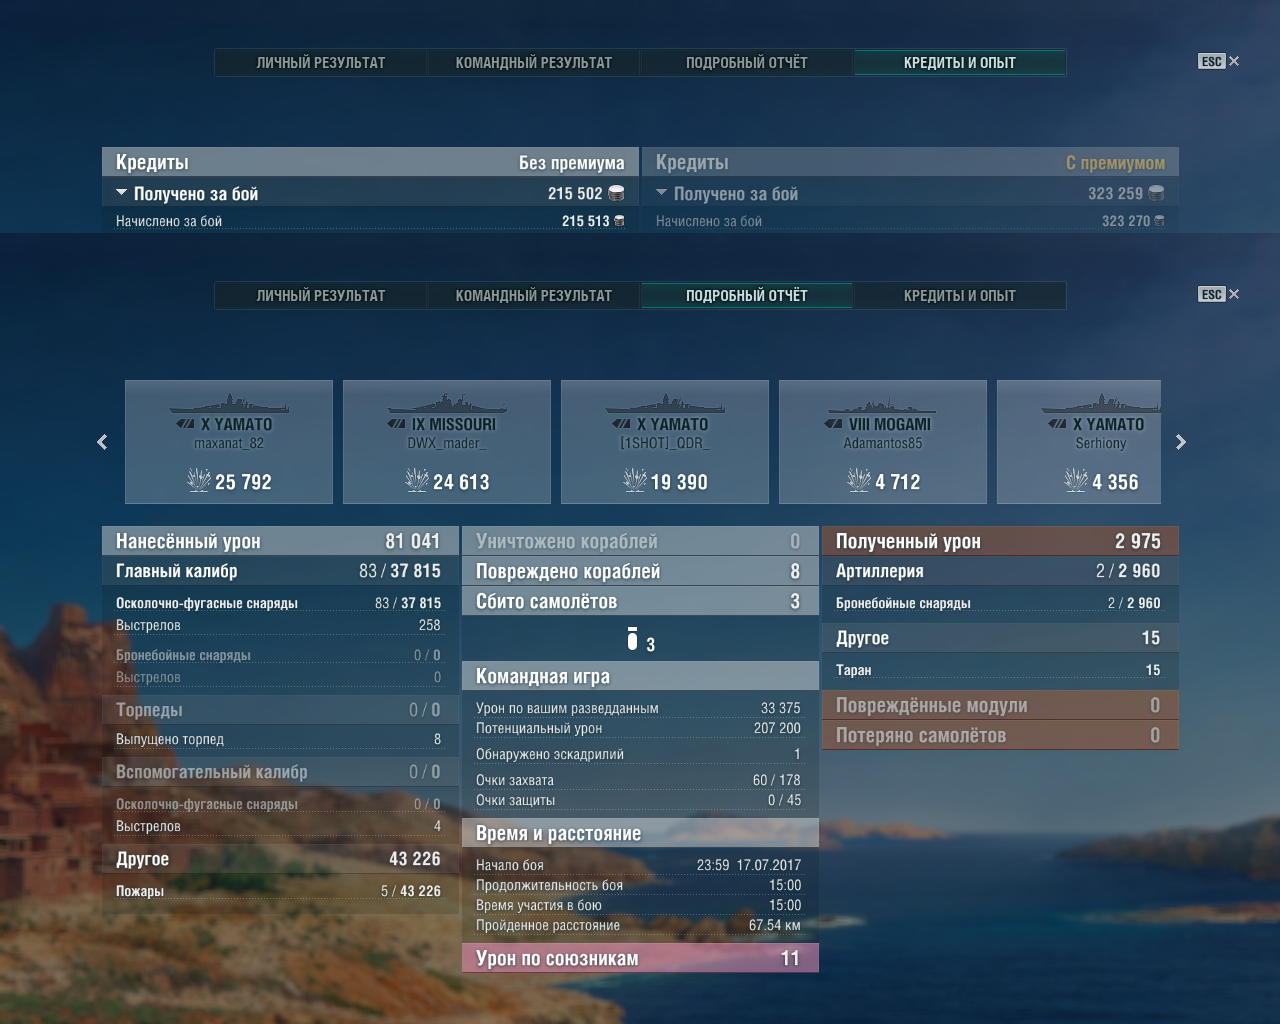The height and width of the screenshot is (1024, 1280).
Task: Click Начало боя date row
Action: click(638, 865)
